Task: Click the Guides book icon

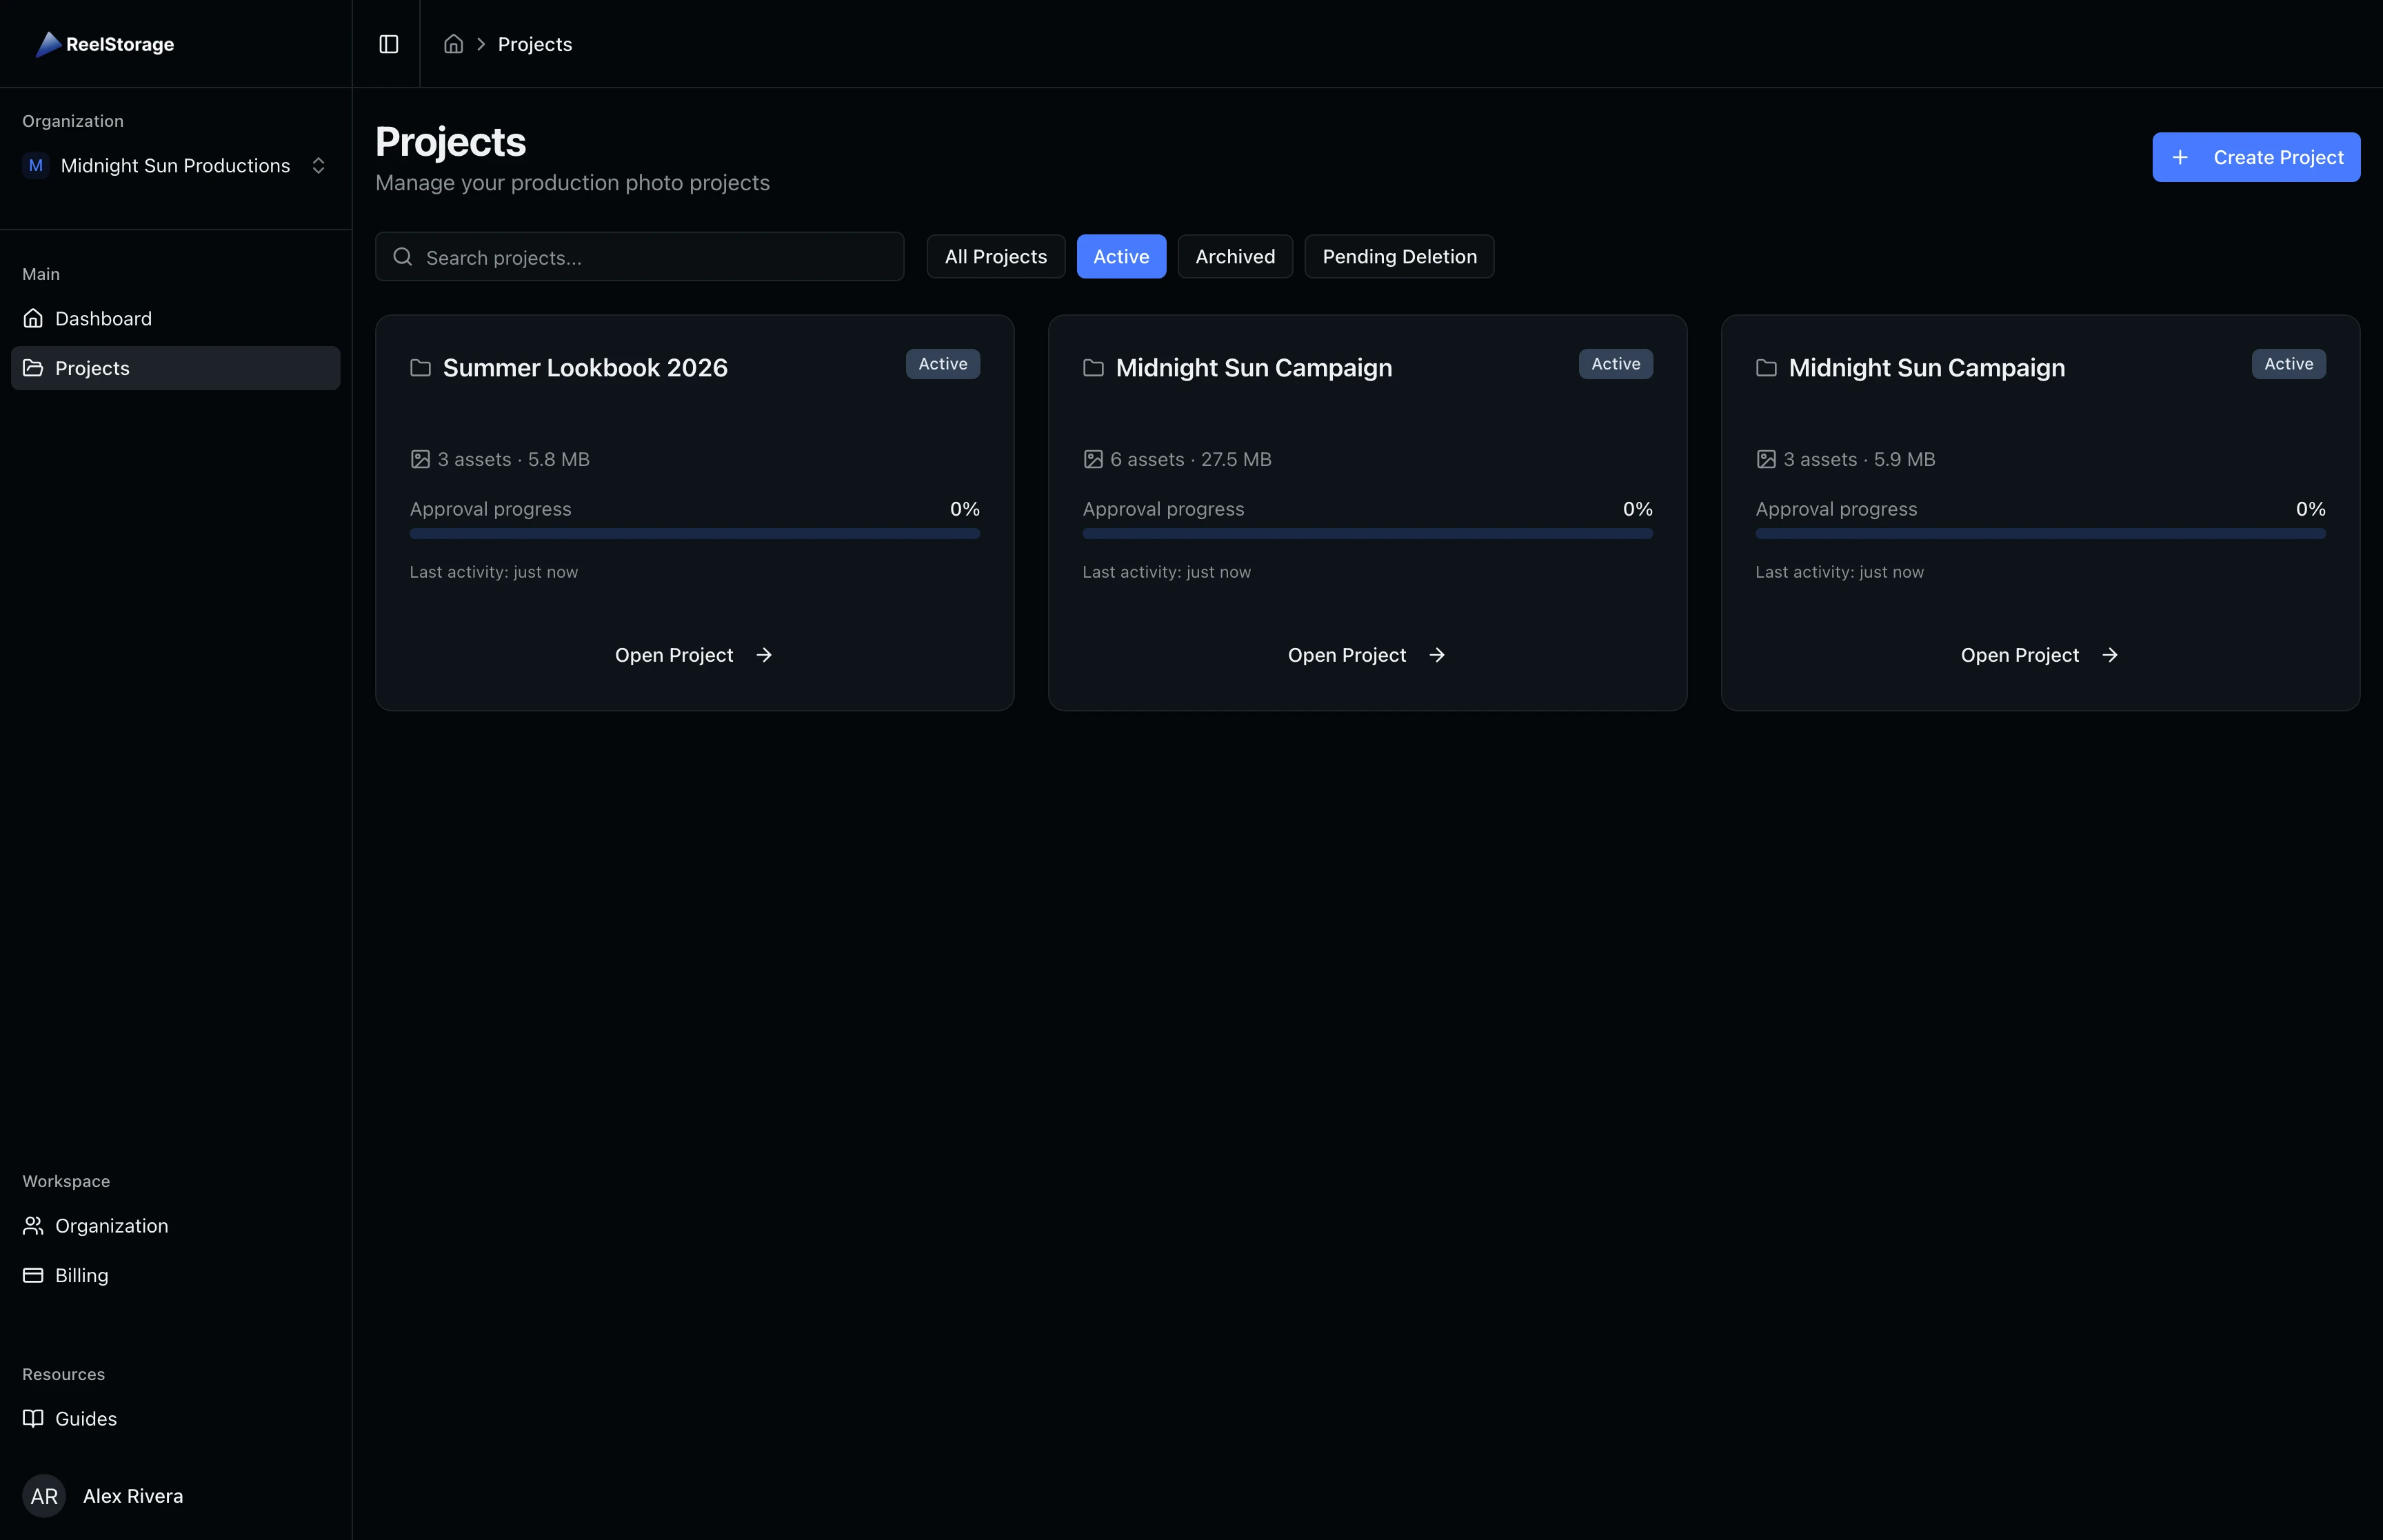Action: point(33,1418)
